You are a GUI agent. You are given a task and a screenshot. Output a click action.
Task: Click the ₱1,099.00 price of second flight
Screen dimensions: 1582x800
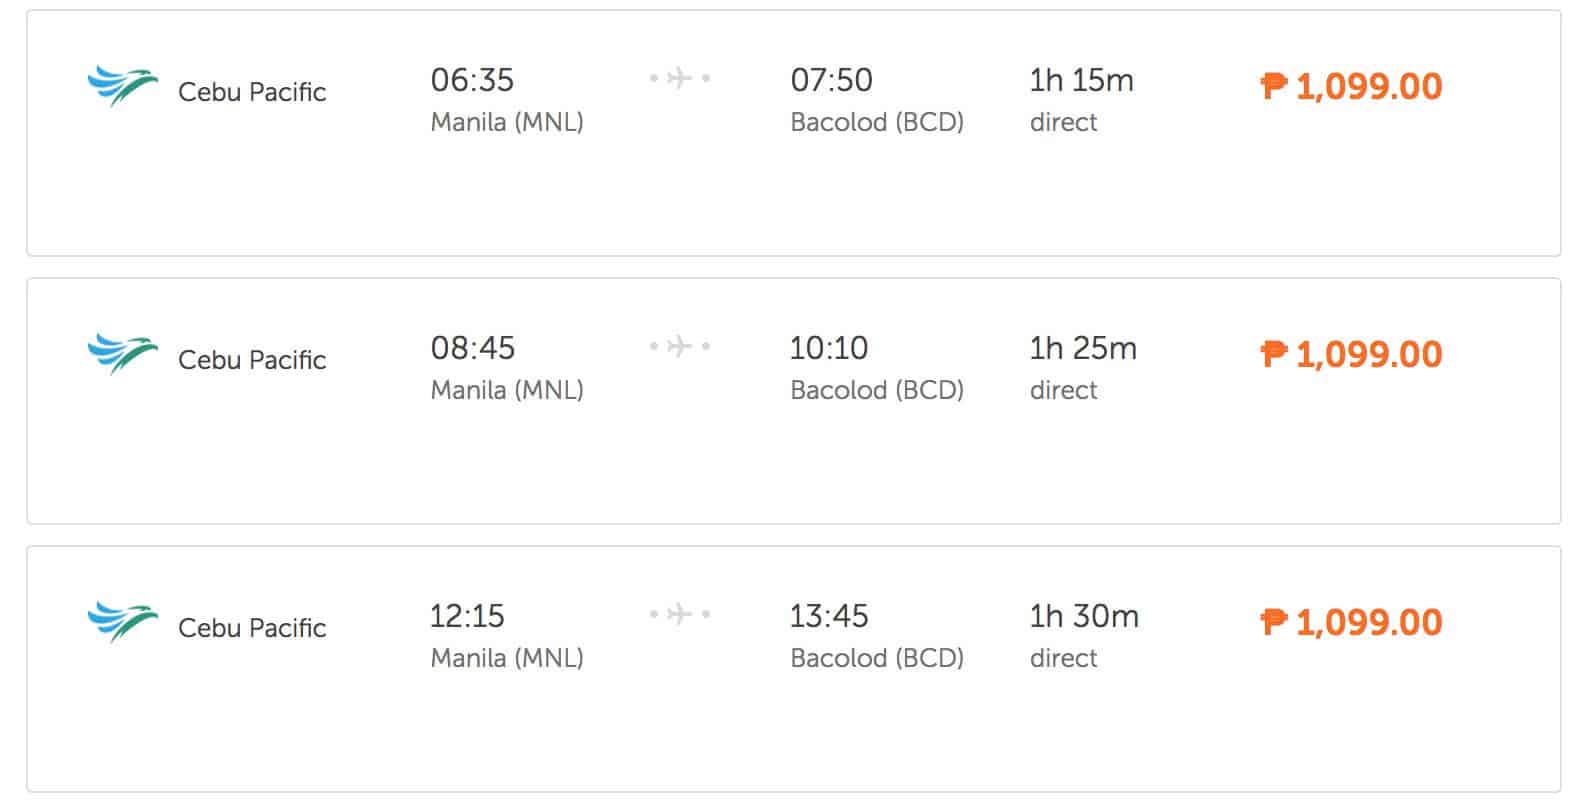1351,355
